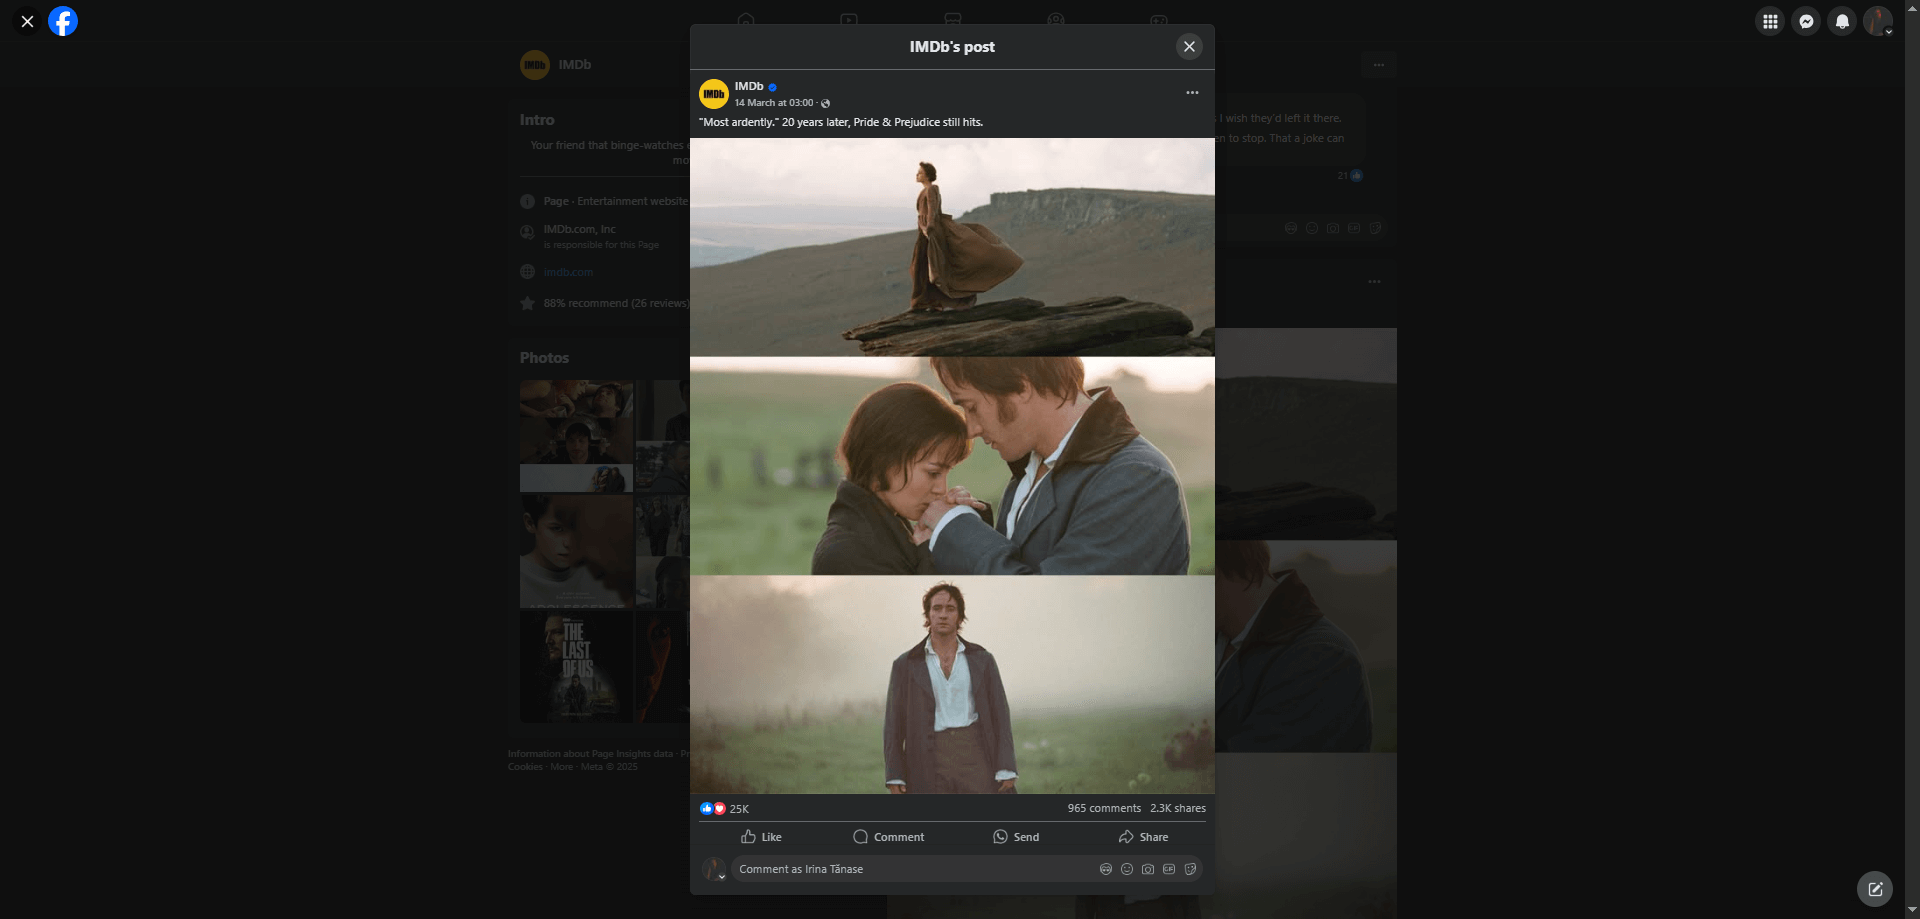This screenshot has width=1920, height=919.
Task: Open the Messenger chats icon
Action: tap(1805, 21)
